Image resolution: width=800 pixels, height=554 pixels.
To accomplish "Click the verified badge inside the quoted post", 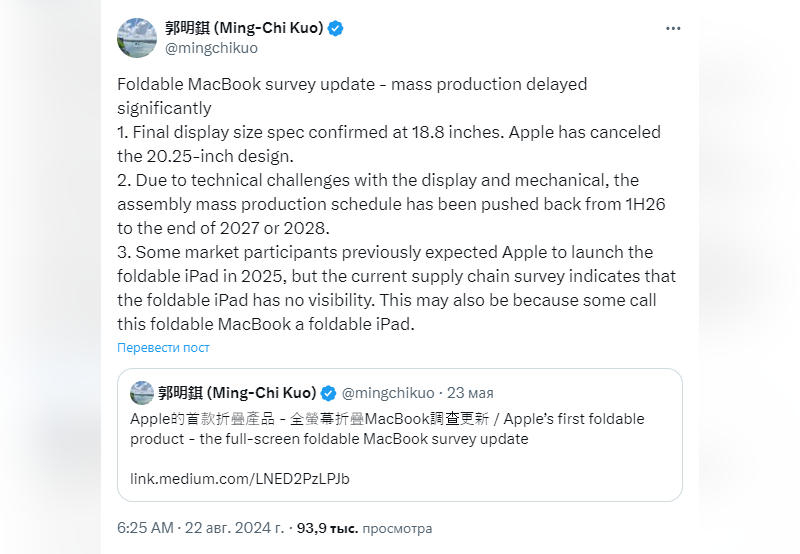I will click(x=329, y=392).
